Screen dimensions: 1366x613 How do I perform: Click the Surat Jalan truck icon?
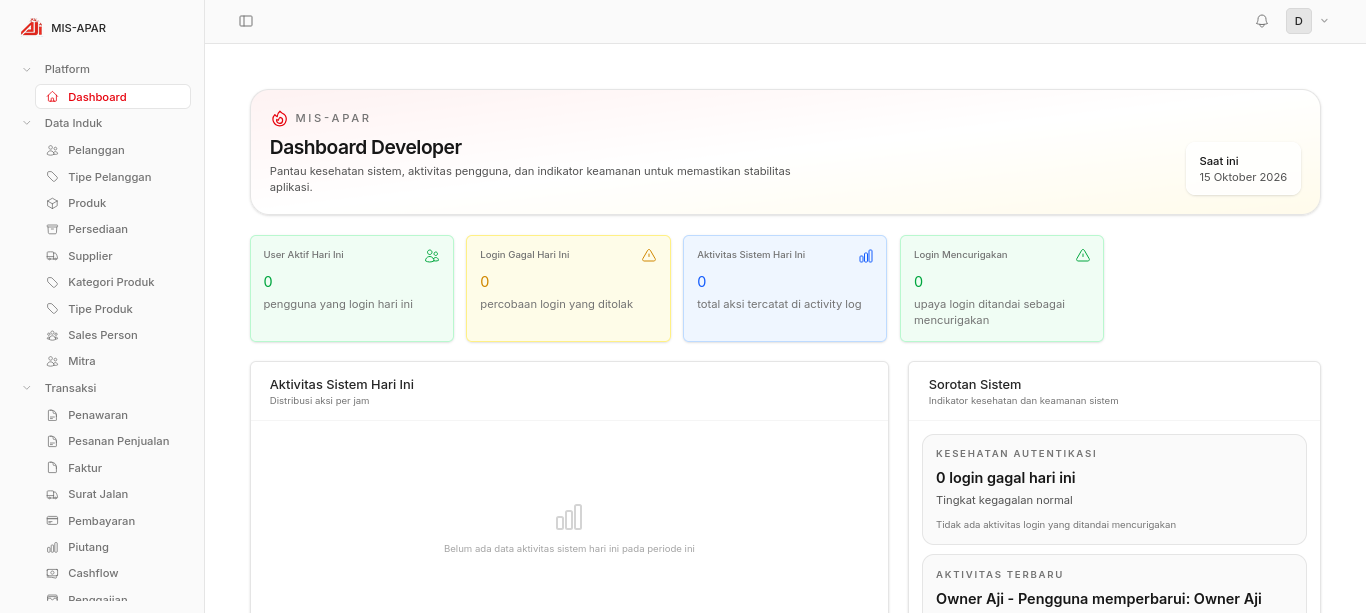pos(52,494)
